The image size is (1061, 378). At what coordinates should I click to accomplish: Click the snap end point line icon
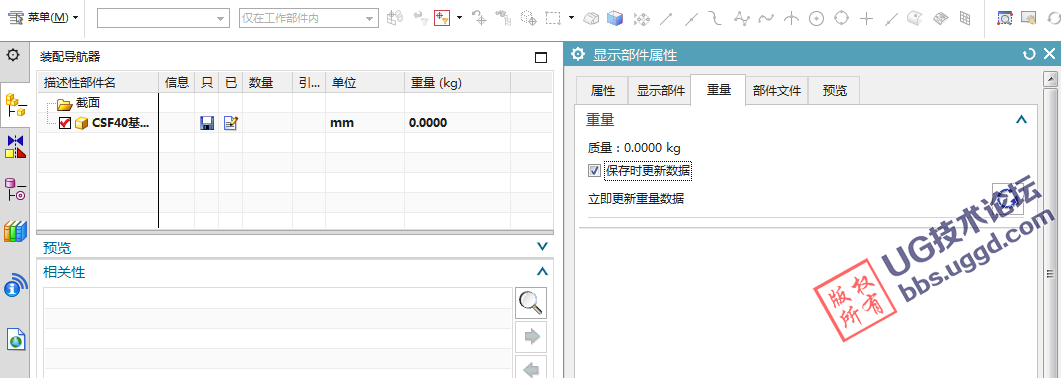667,18
